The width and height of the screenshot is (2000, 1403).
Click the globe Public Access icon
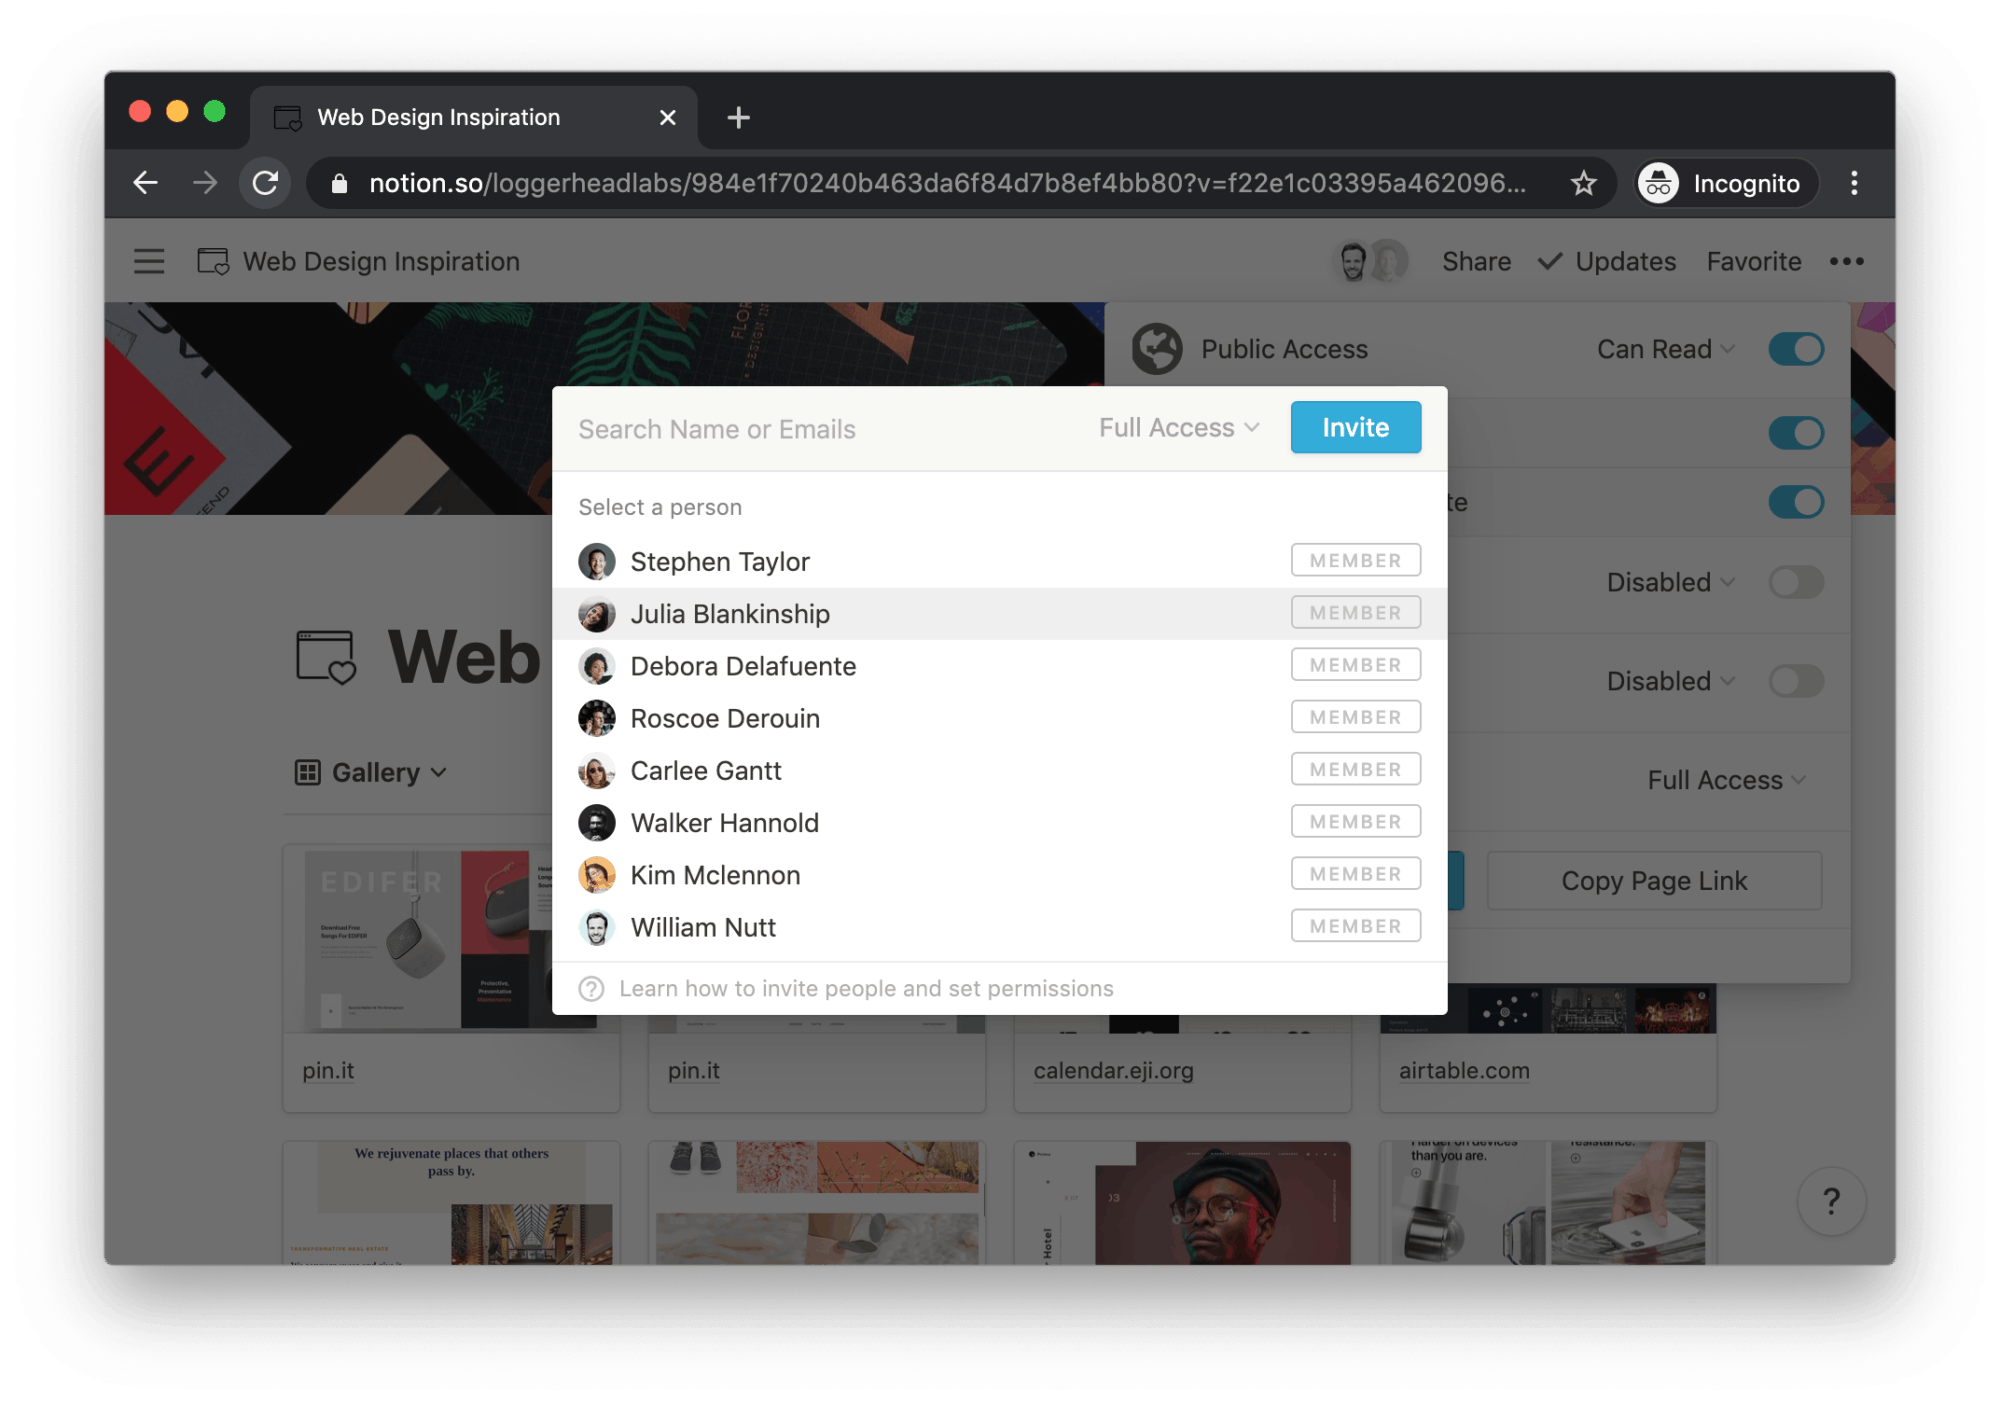tap(1157, 349)
